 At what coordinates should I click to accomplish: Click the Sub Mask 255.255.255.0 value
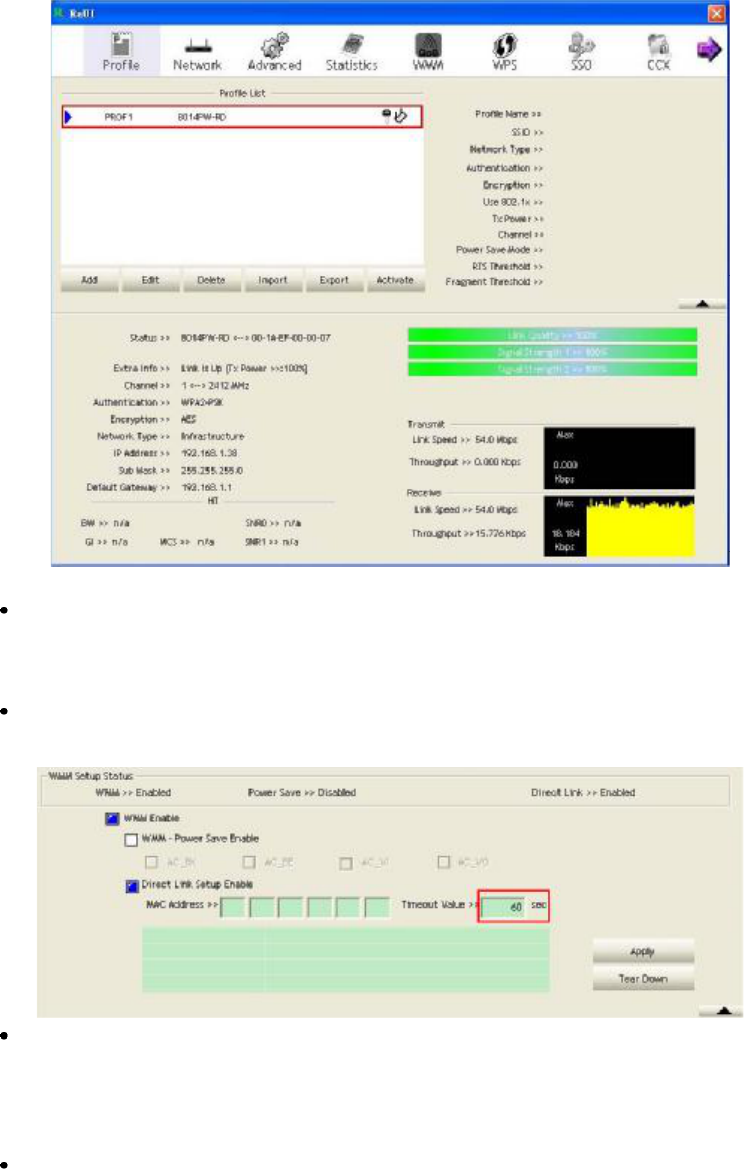pos(212,470)
